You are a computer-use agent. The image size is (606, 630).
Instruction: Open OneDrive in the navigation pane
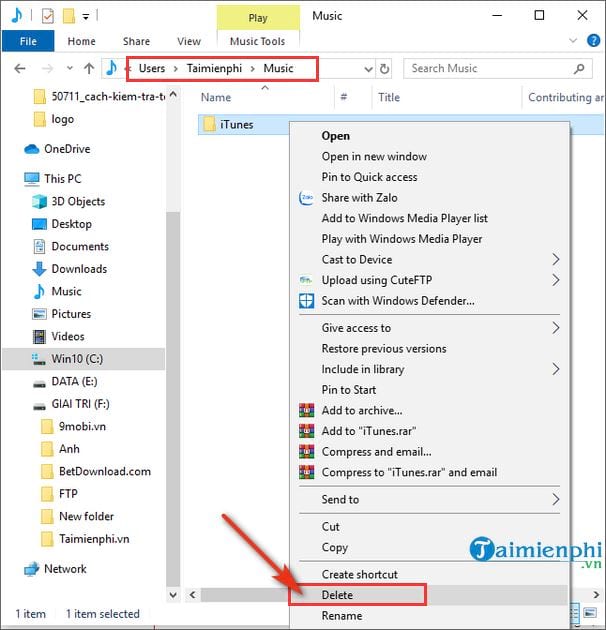point(57,149)
